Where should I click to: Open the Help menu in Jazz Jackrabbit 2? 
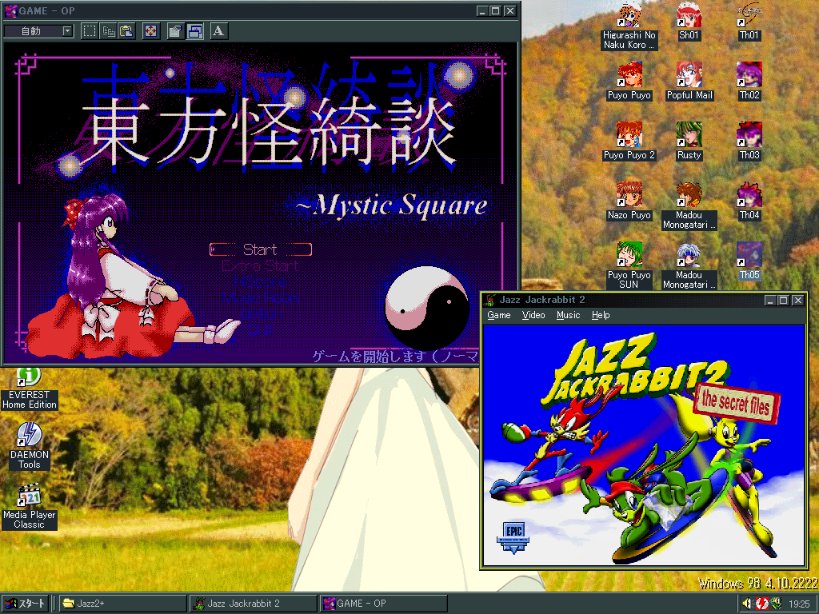click(x=601, y=315)
